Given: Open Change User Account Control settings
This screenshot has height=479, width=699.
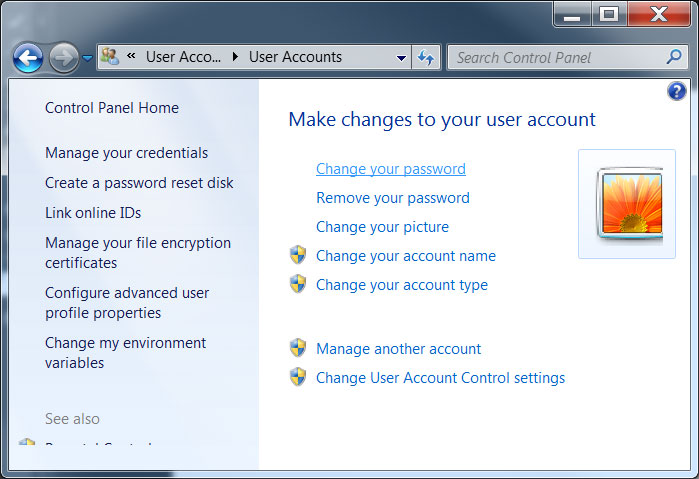Looking at the screenshot, I should pos(440,378).
